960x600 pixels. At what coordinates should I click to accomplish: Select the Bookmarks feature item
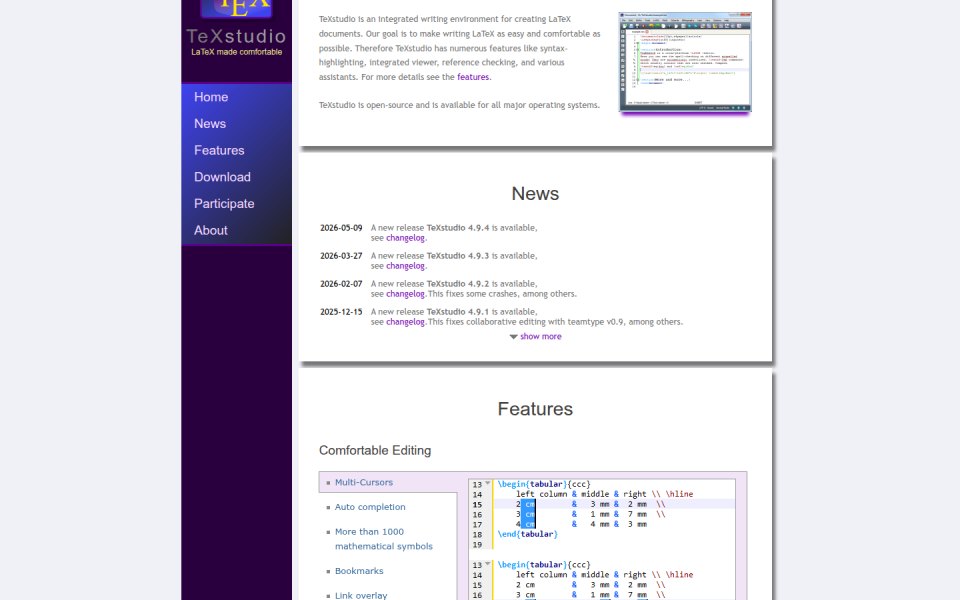(359, 571)
